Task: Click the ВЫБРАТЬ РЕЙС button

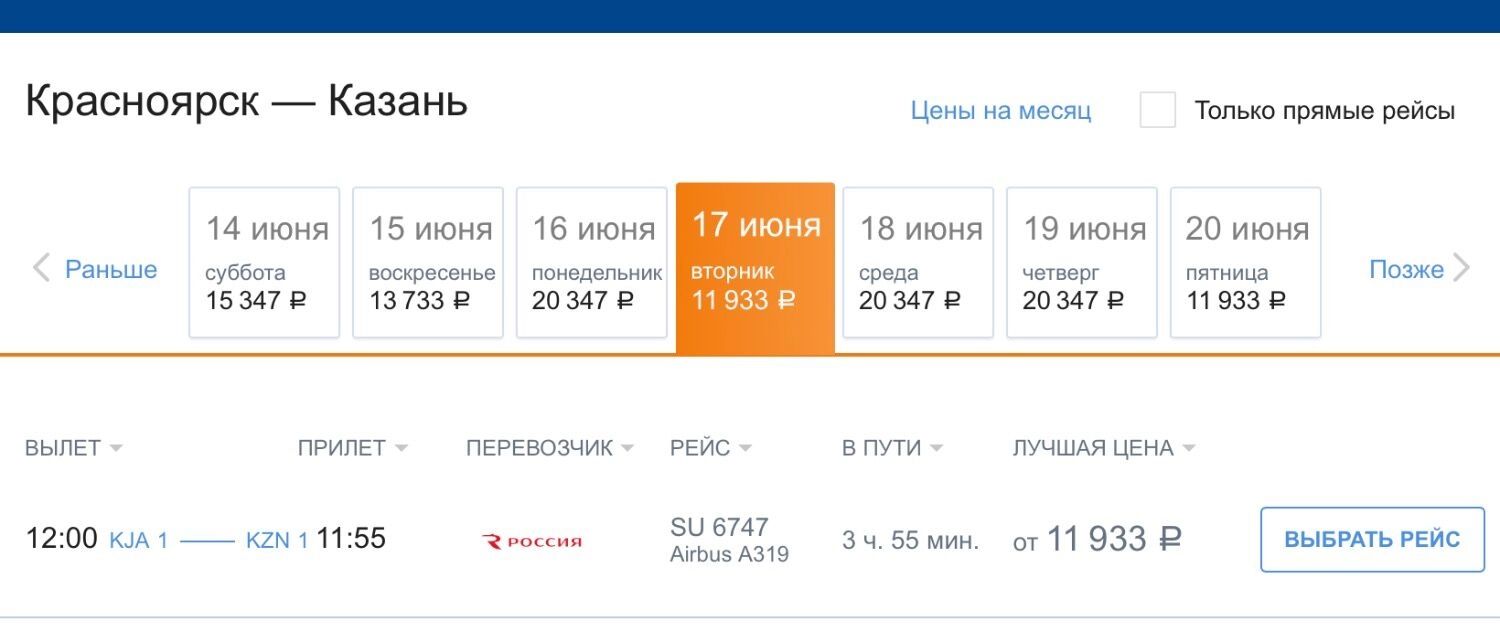Action: 1372,540
